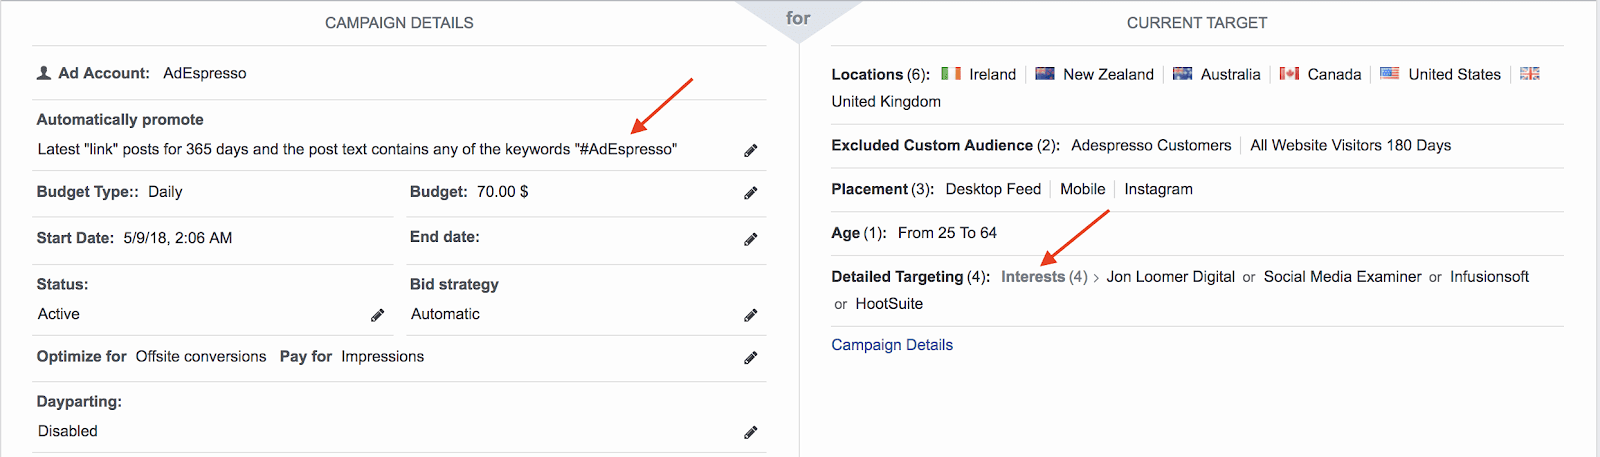
Task: Click the Ireland flag icon
Action: click(x=951, y=73)
